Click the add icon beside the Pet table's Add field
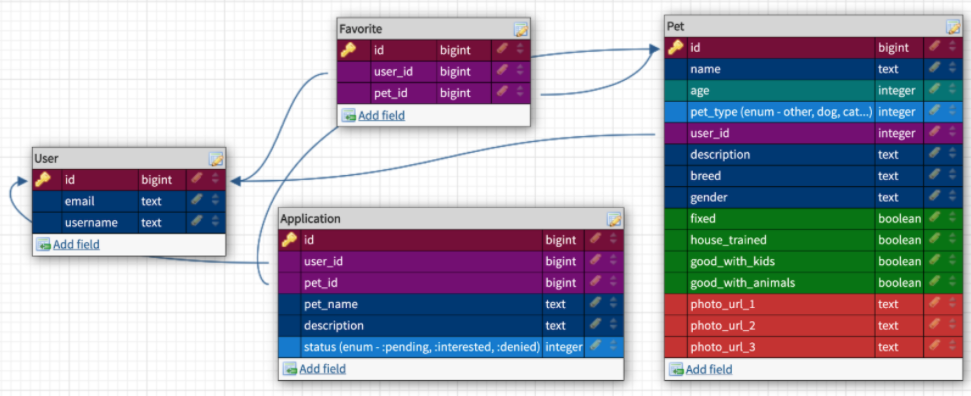 [677, 370]
